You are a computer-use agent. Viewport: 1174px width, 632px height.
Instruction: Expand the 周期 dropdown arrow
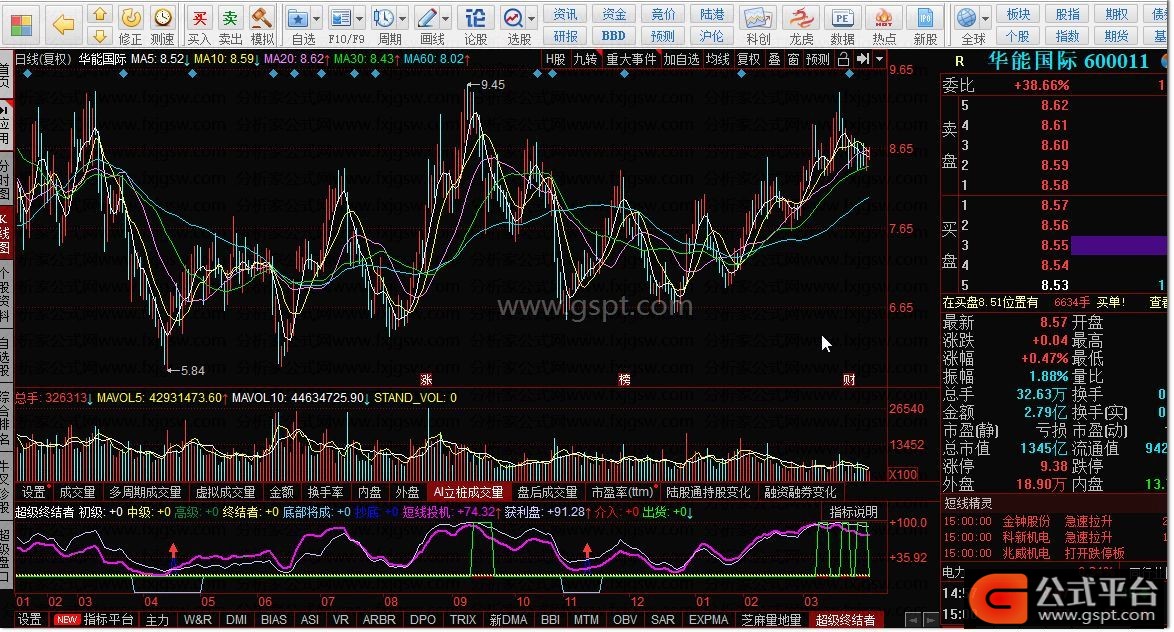coord(403,18)
